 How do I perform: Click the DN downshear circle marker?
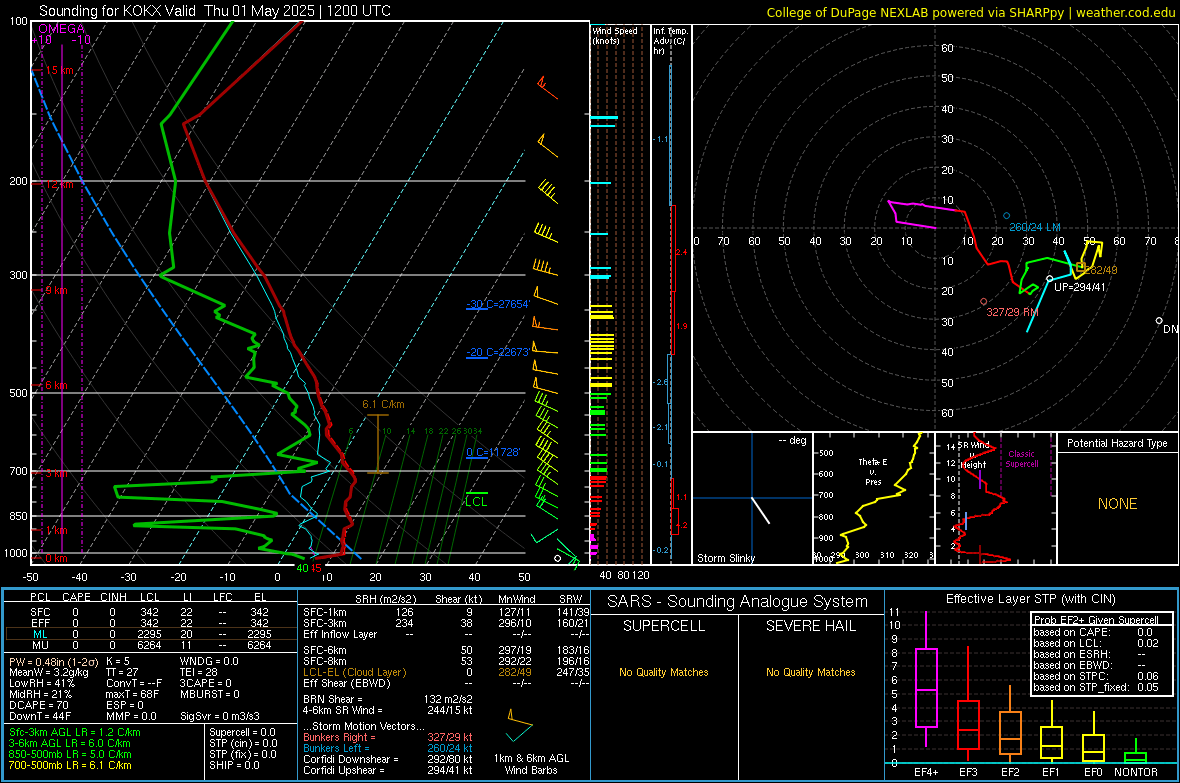point(1159,321)
